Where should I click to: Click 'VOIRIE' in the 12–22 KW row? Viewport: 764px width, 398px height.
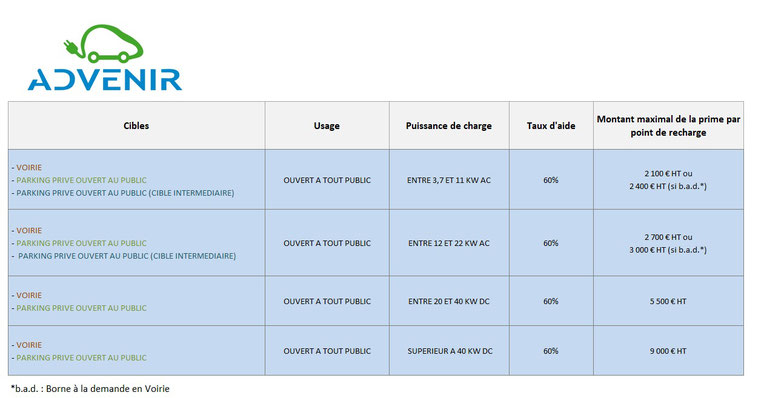(x=29, y=230)
